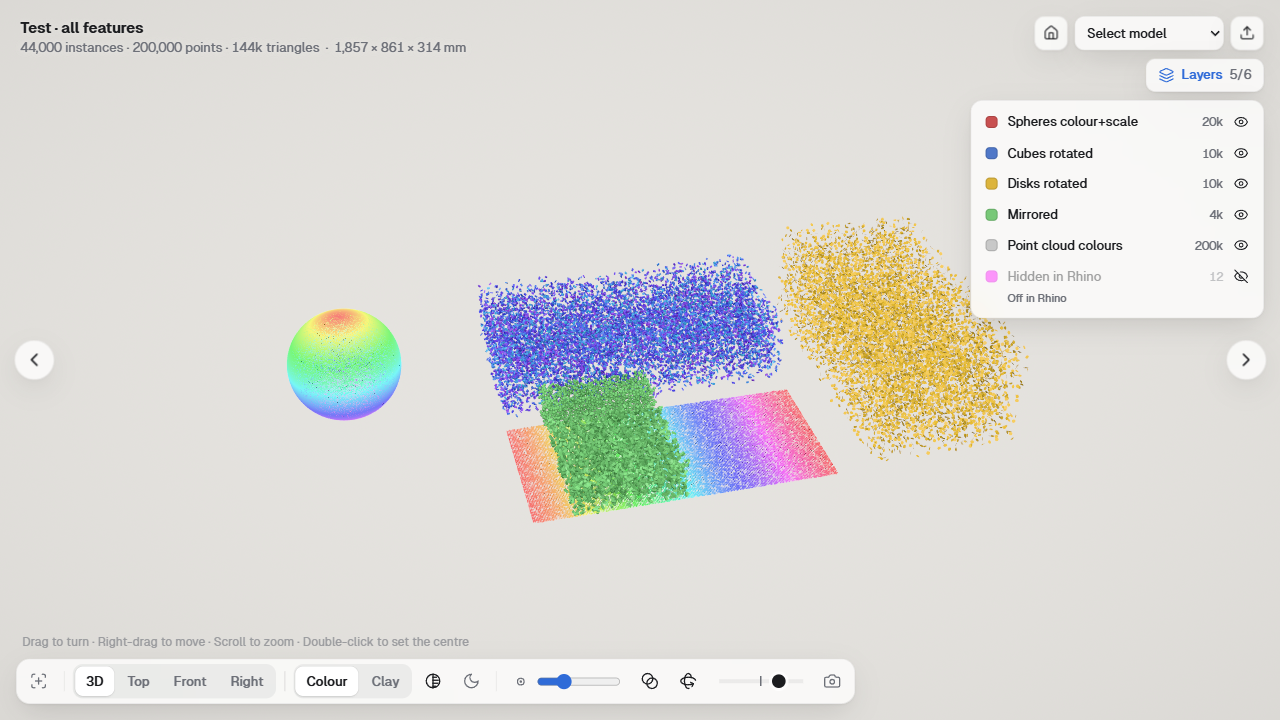
Task: Click the green Mirrored swatch
Action: pyautogui.click(x=992, y=215)
